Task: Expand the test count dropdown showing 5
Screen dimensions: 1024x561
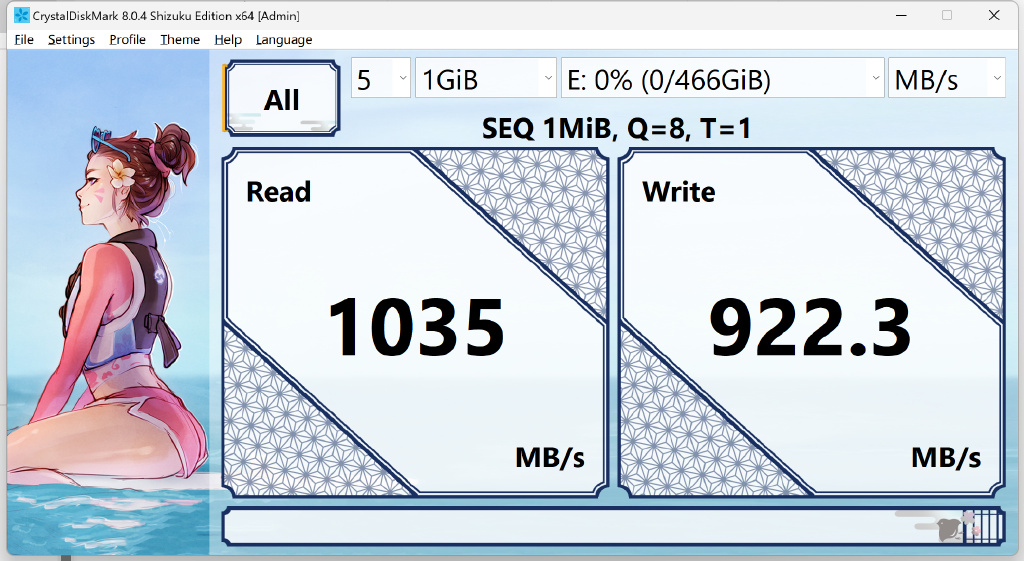Action: 381,78
